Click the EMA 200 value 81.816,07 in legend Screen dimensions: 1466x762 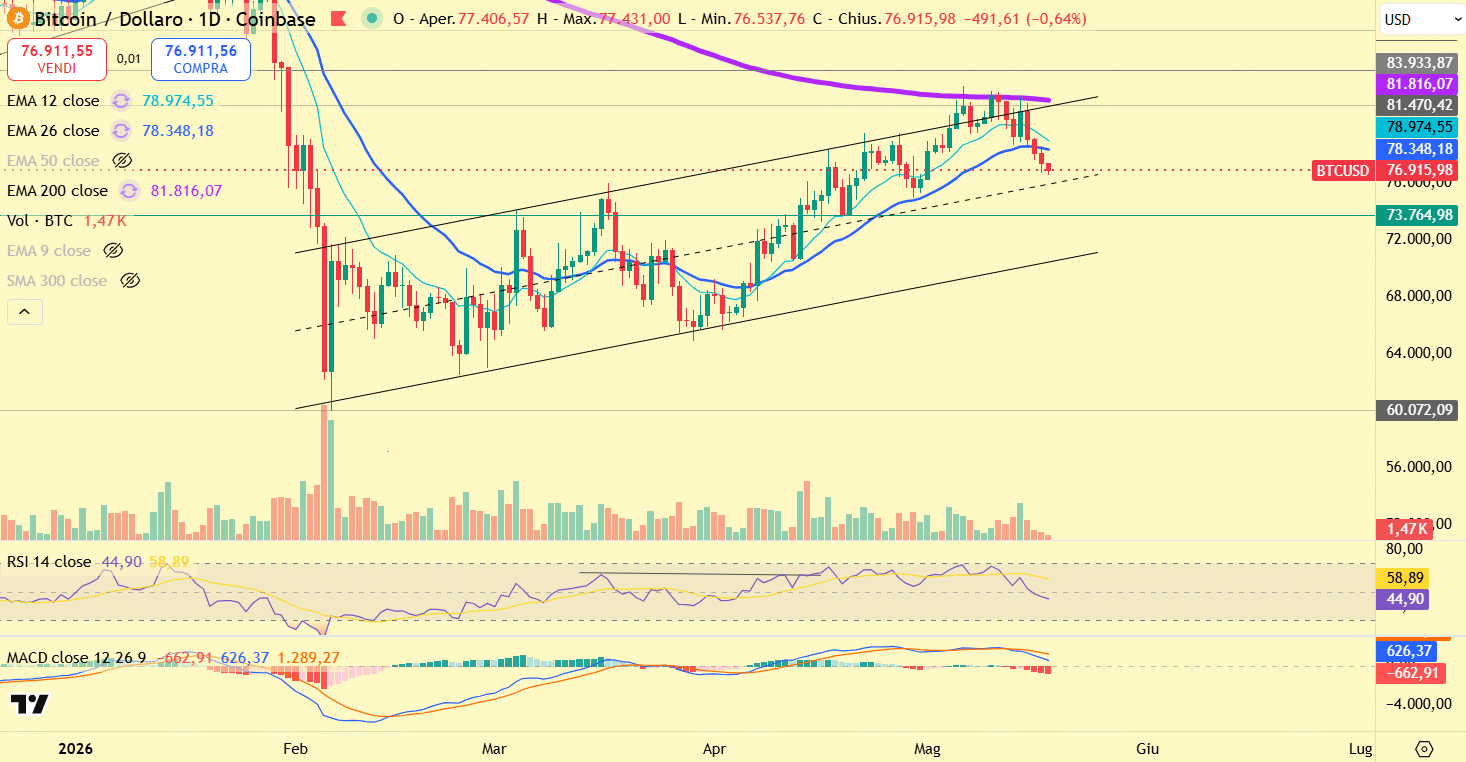click(186, 191)
